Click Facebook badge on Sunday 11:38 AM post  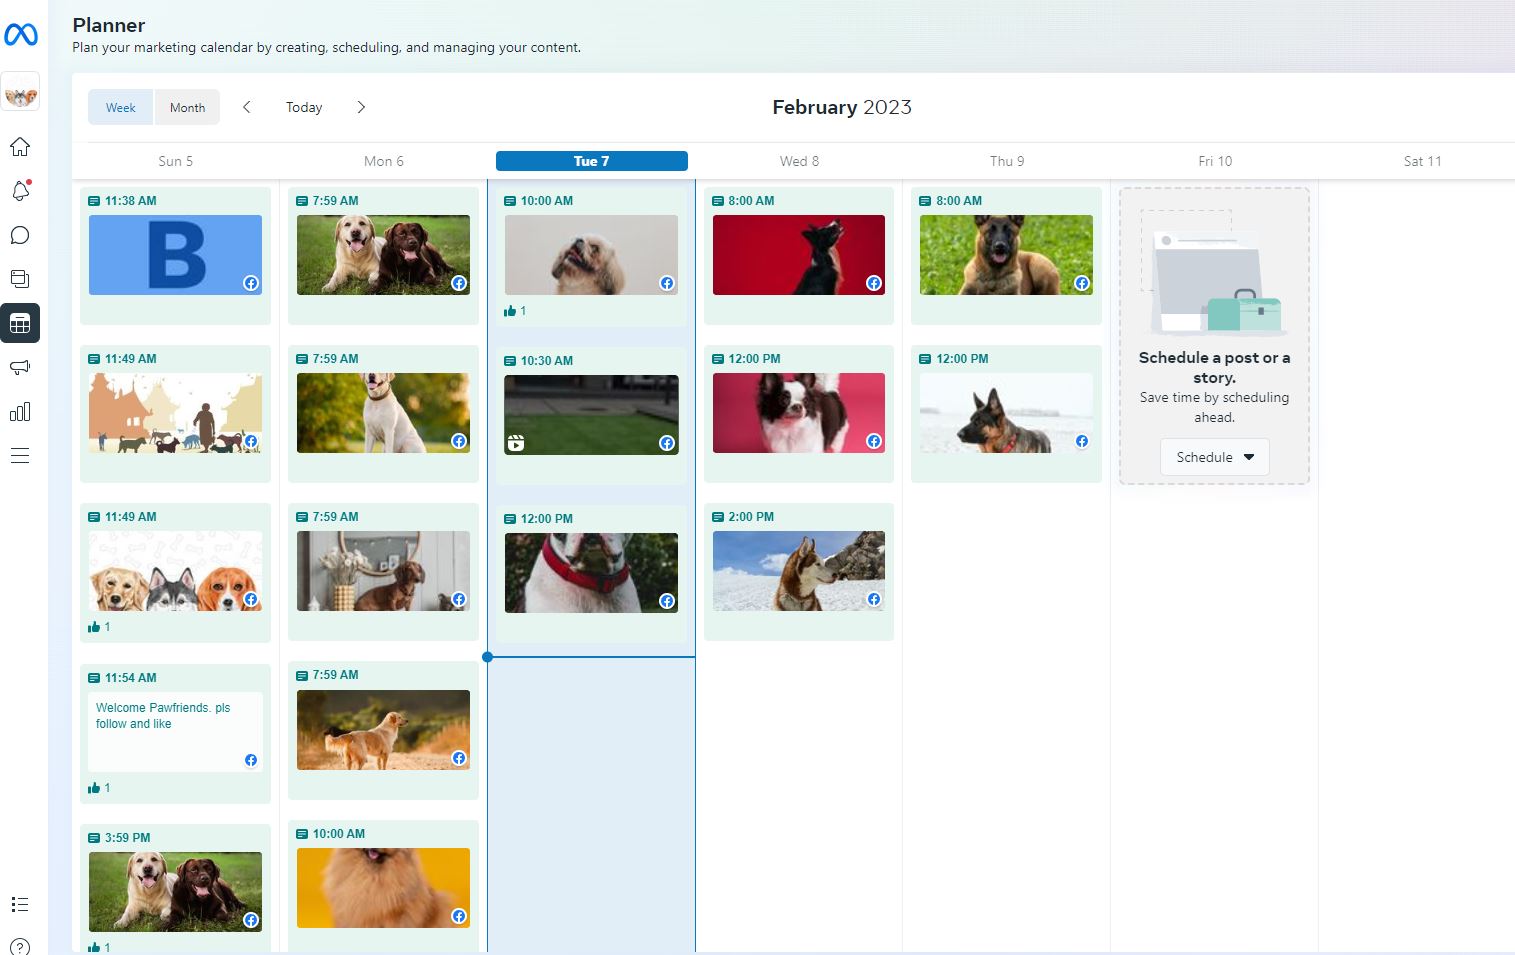[251, 283]
